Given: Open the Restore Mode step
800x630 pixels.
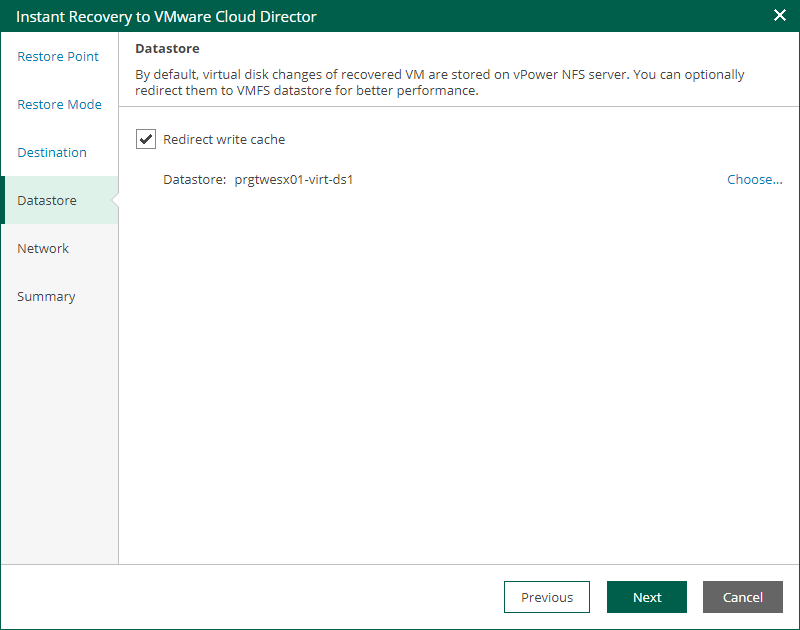Looking at the screenshot, I should pos(60,104).
